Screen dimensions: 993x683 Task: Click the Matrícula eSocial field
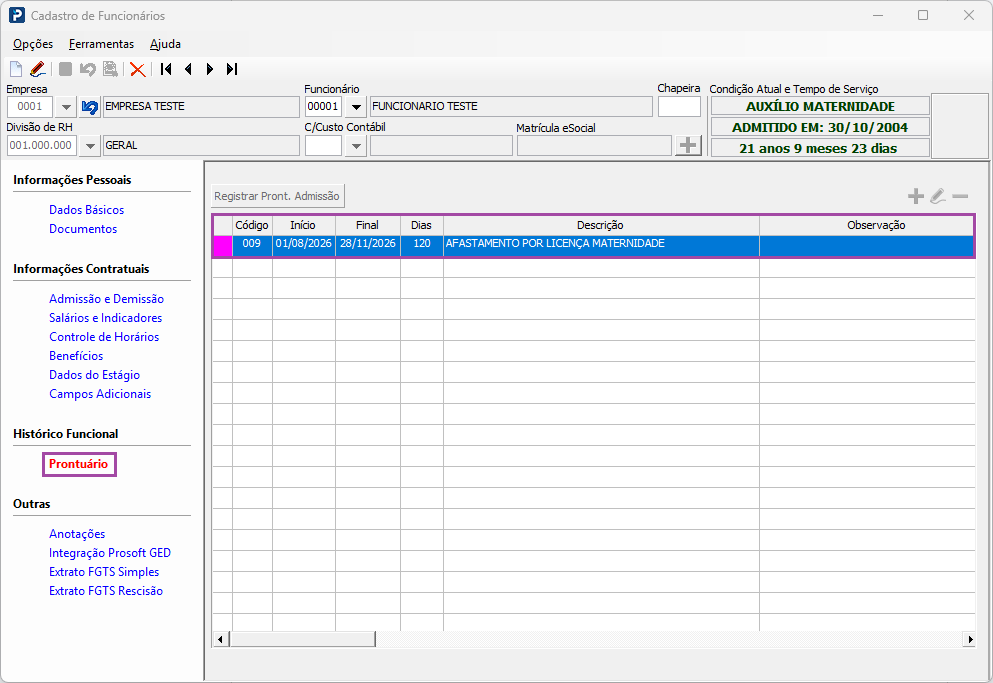pos(594,146)
